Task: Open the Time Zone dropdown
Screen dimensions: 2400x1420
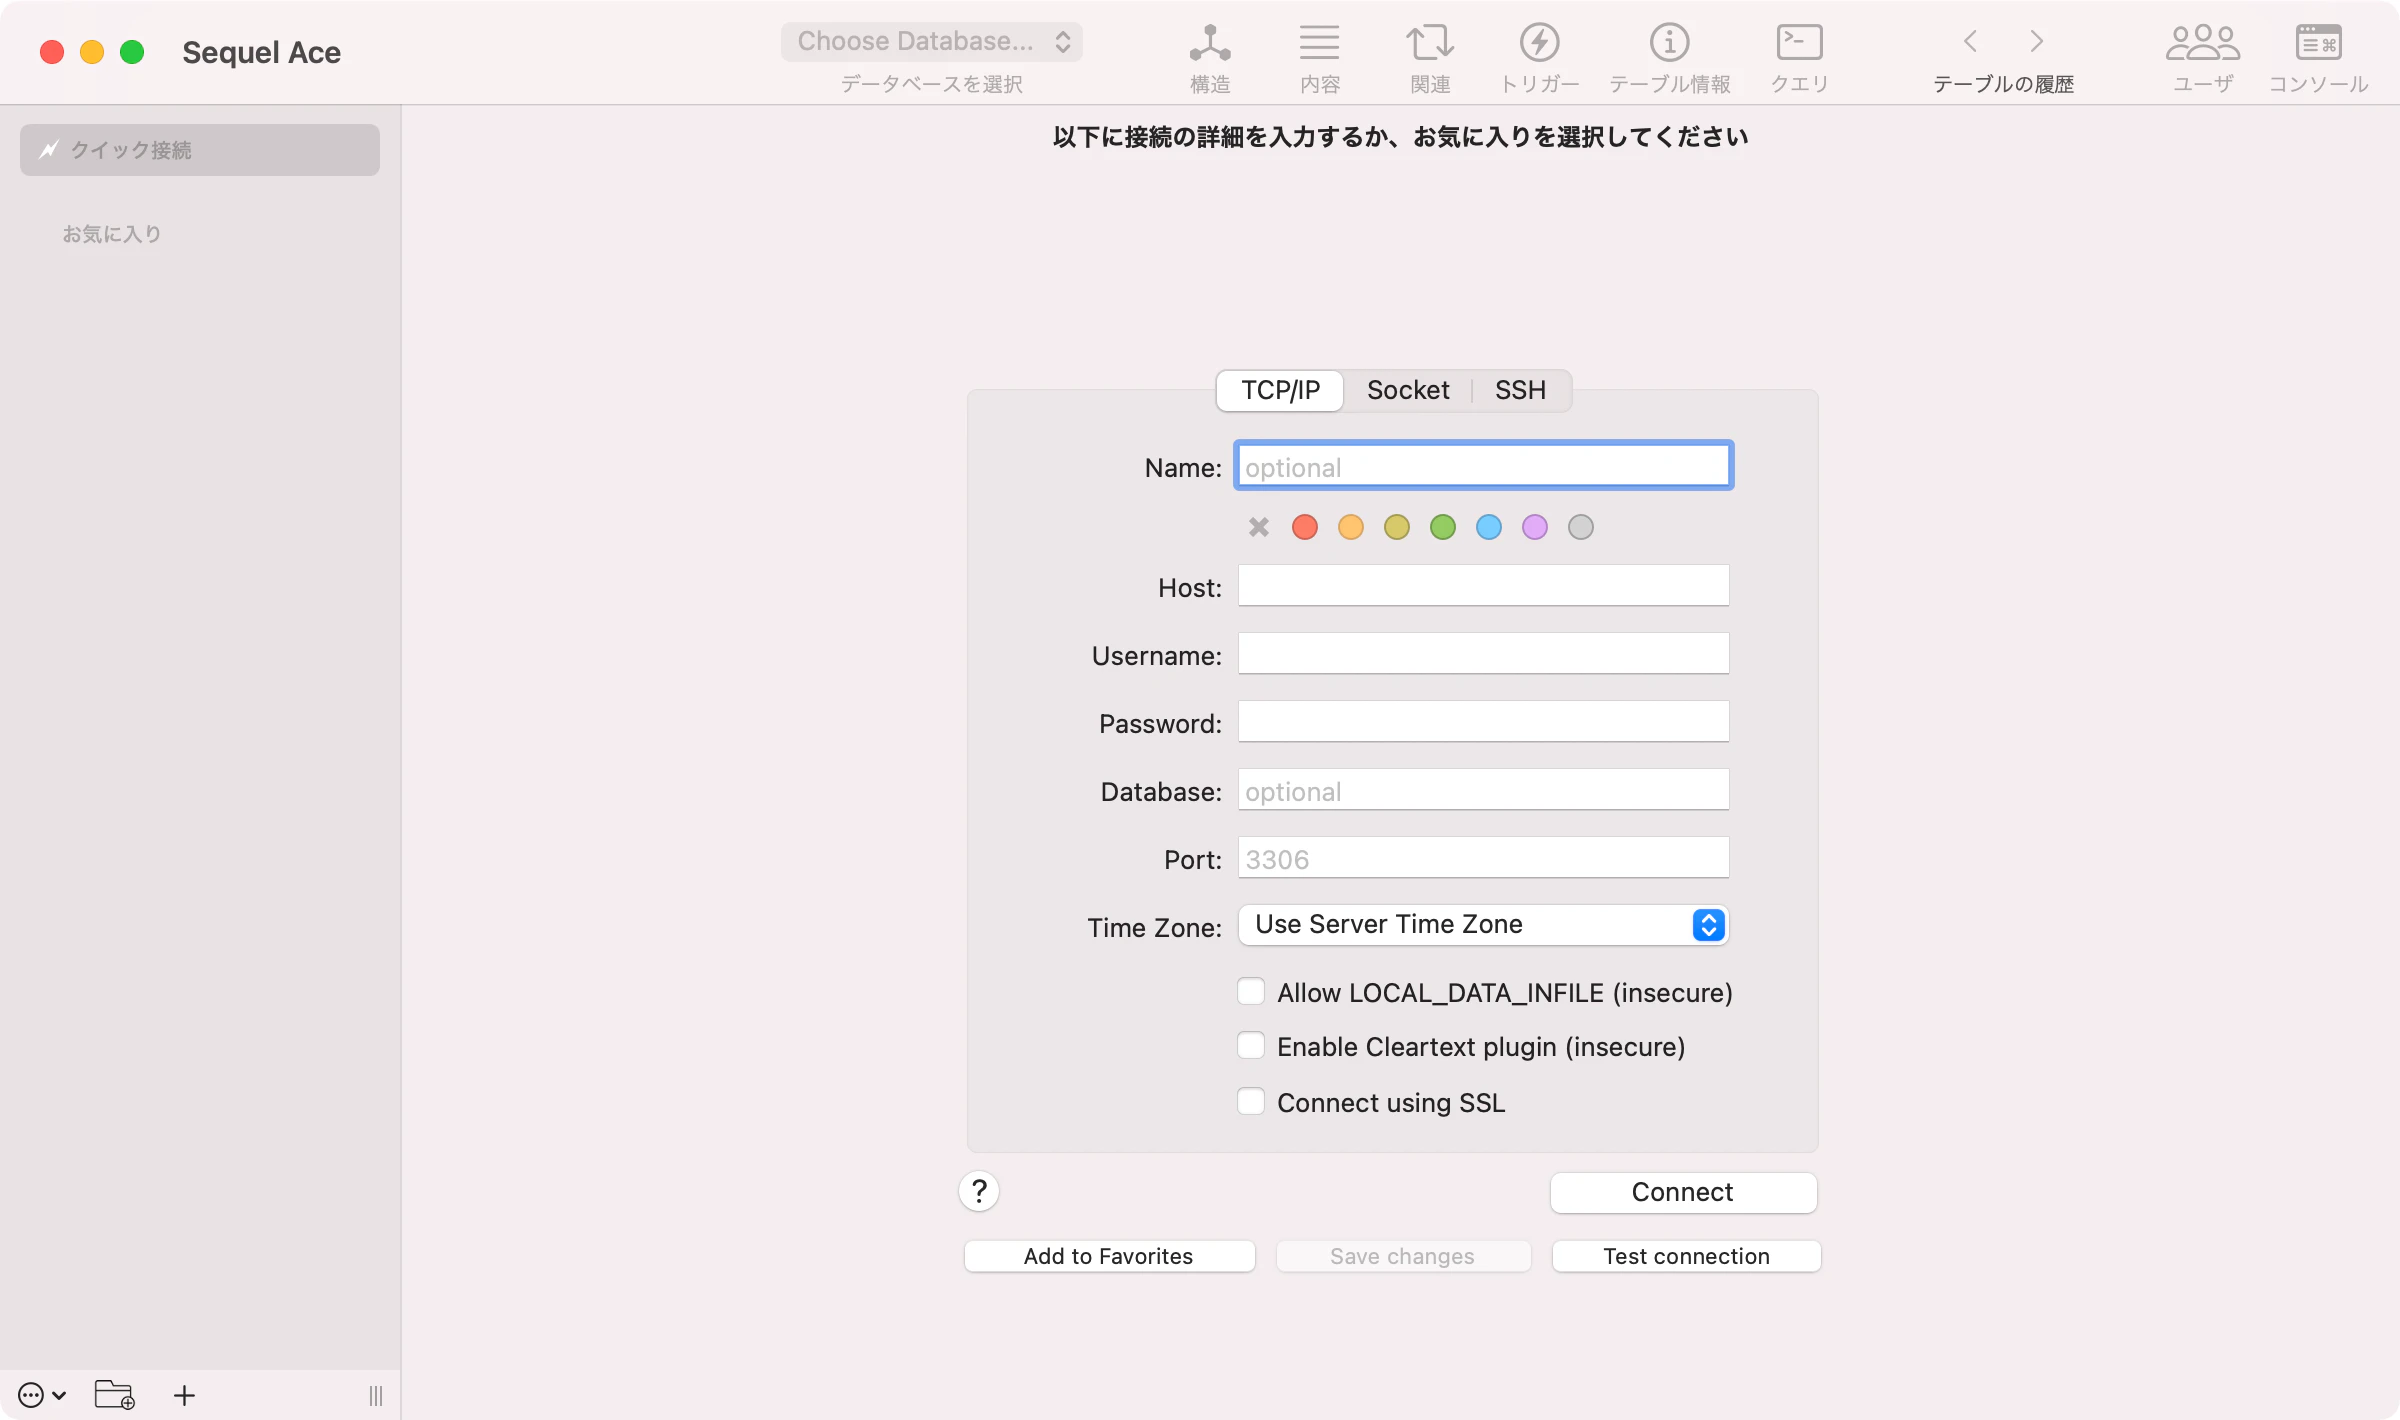Action: (1484, 925)
